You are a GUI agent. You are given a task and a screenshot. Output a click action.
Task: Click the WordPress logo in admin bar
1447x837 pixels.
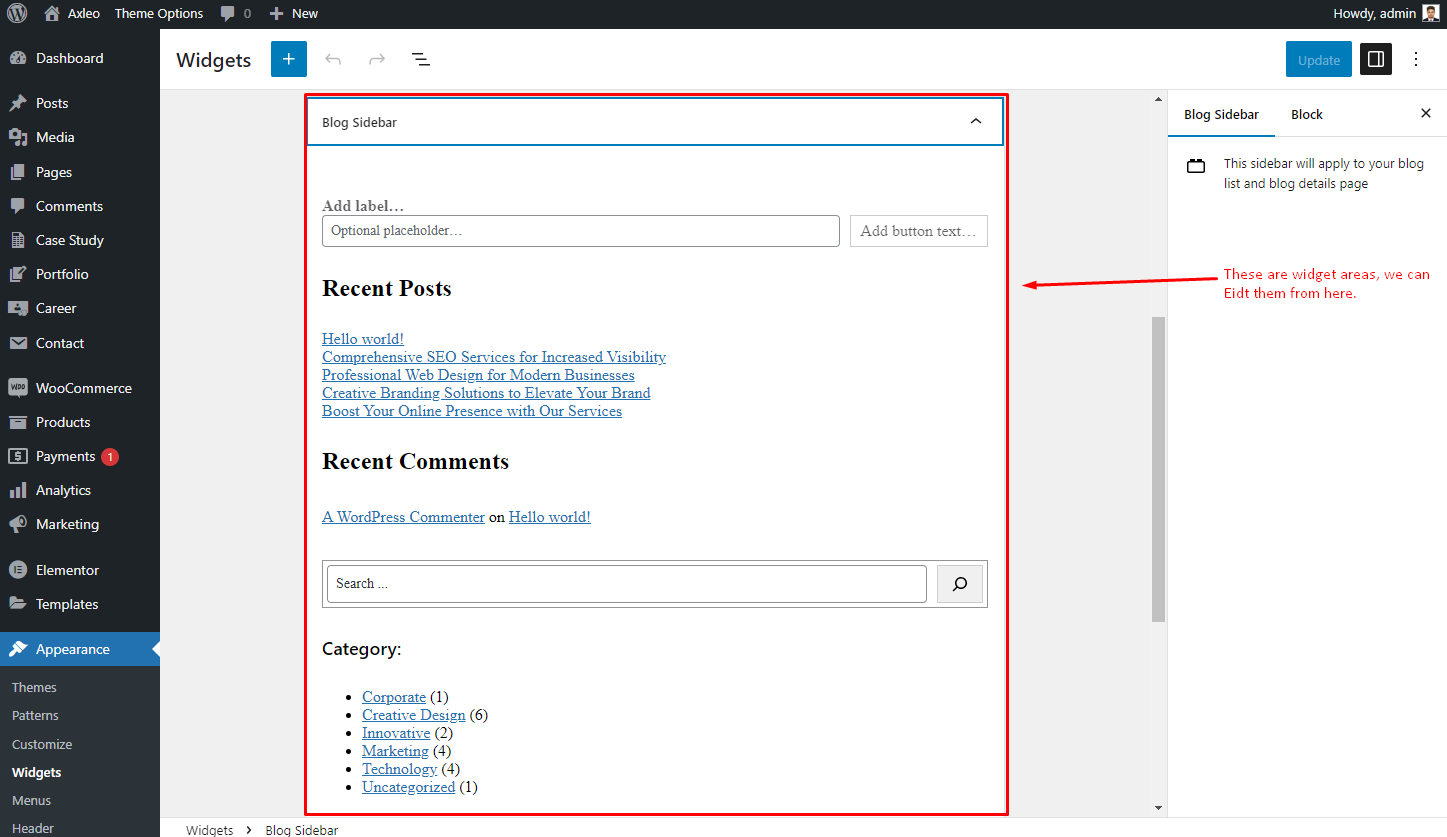pyautogui.click(x=17, y=13)
